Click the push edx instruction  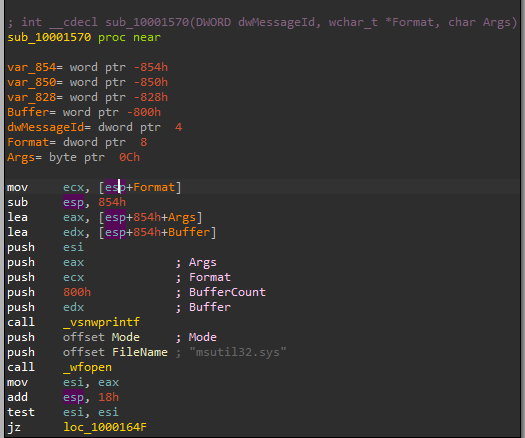coord(45,307)
